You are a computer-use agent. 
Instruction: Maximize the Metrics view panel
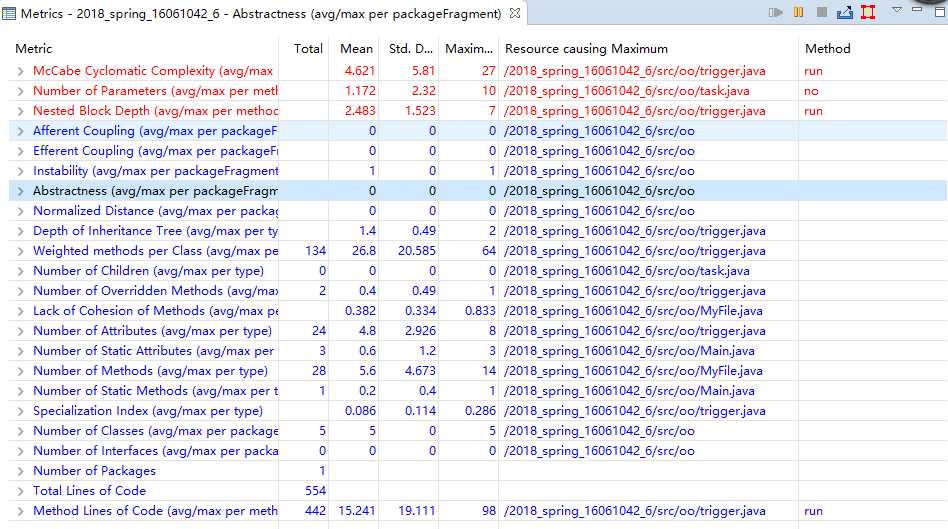(x=940, y=11)
